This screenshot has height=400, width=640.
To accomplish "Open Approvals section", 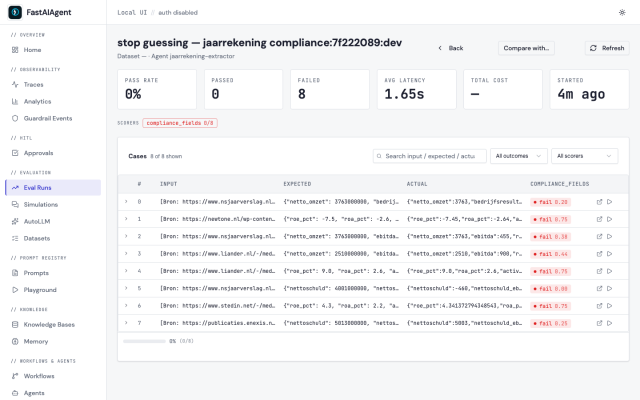I will click(38, 153).
